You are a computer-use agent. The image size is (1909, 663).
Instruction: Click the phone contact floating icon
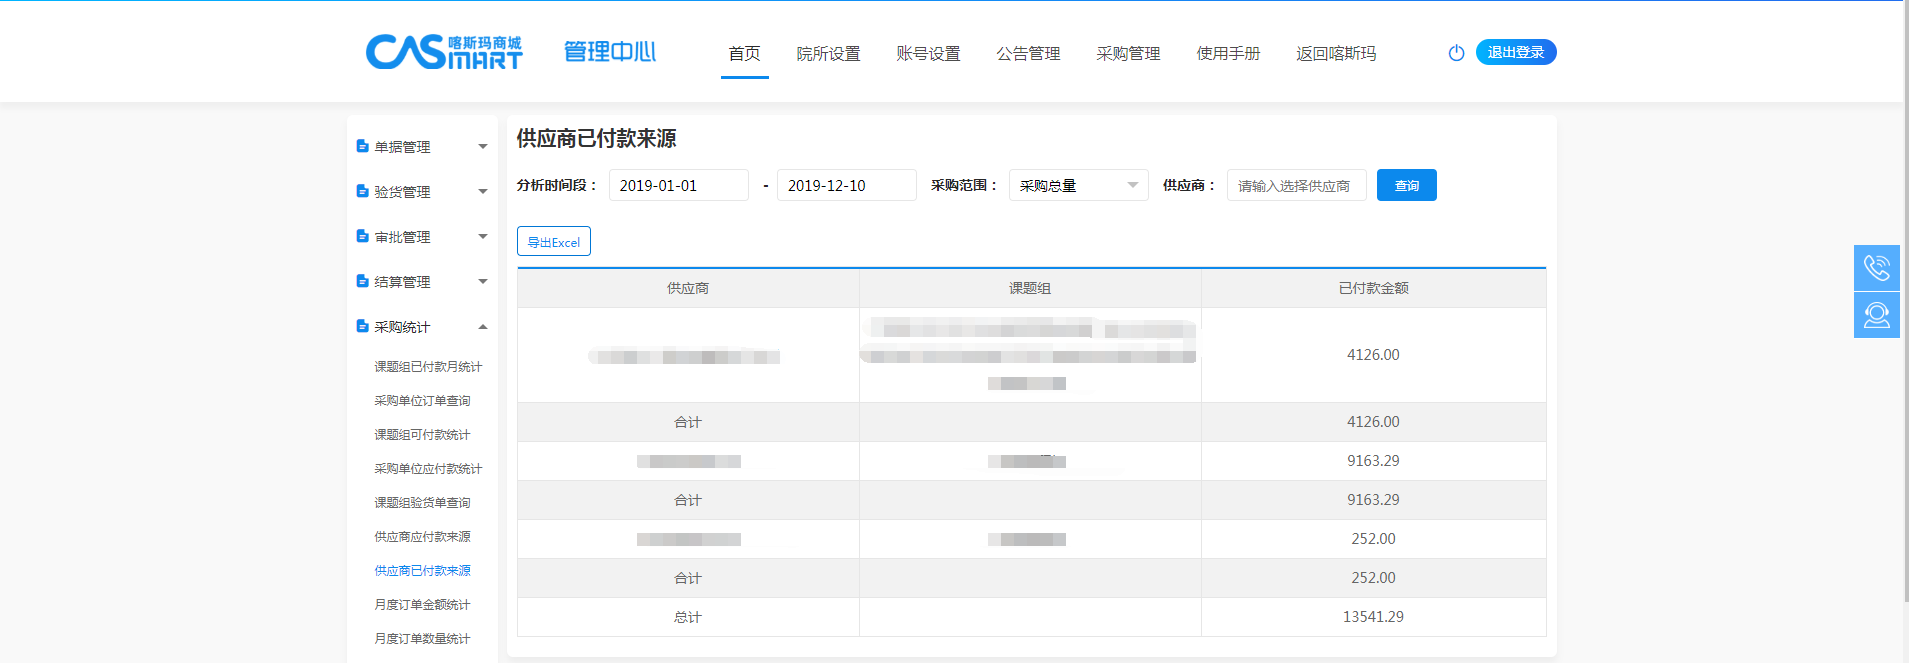tap(1876, 268)
